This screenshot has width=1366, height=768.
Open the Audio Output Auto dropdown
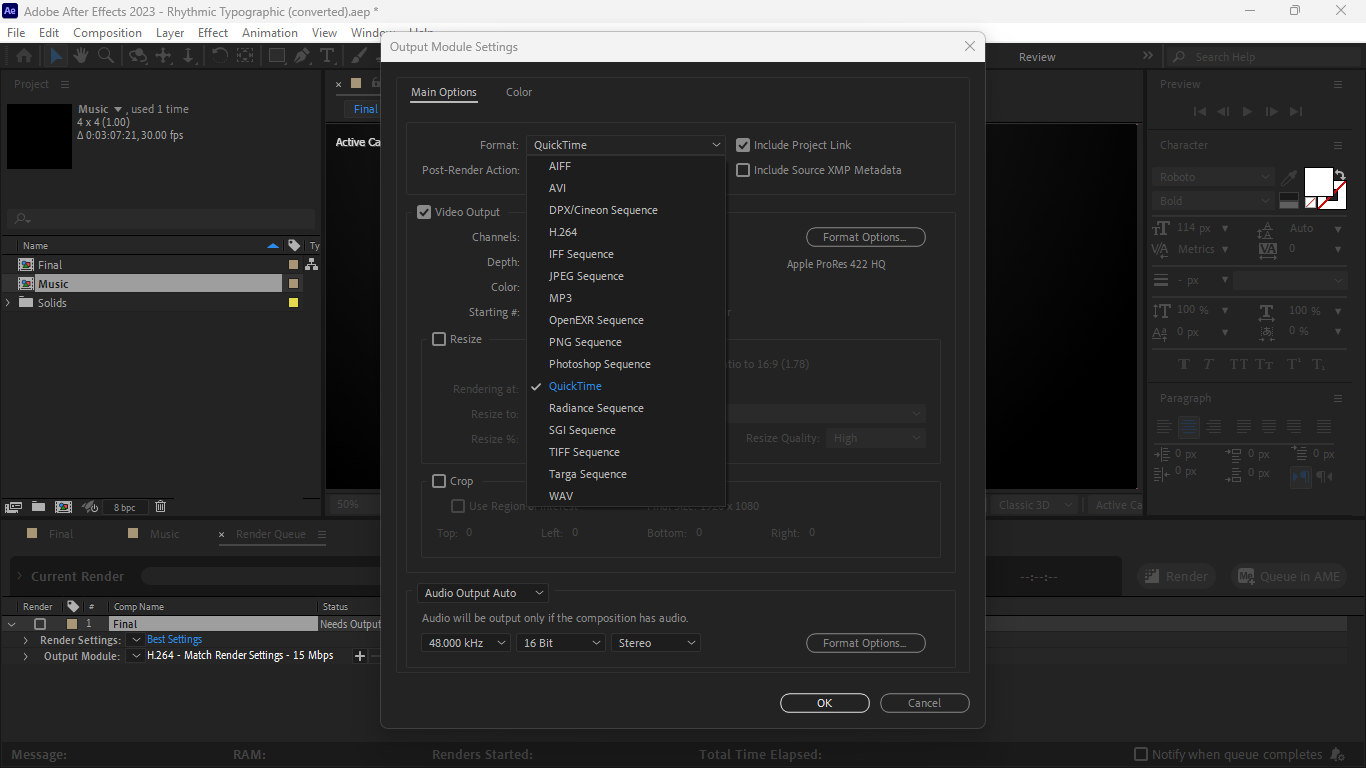click(483, 593)
